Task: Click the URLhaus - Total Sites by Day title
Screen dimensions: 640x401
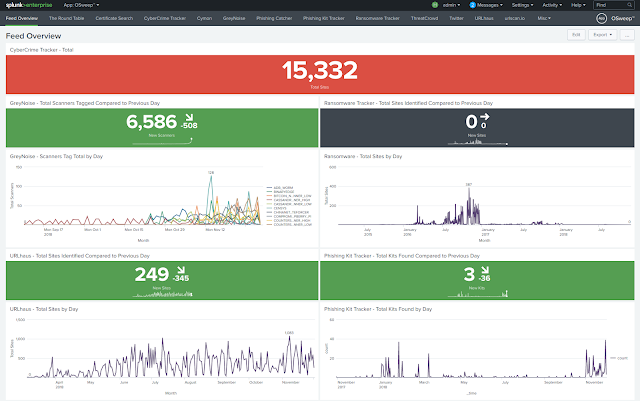Action: pos(44,309)
